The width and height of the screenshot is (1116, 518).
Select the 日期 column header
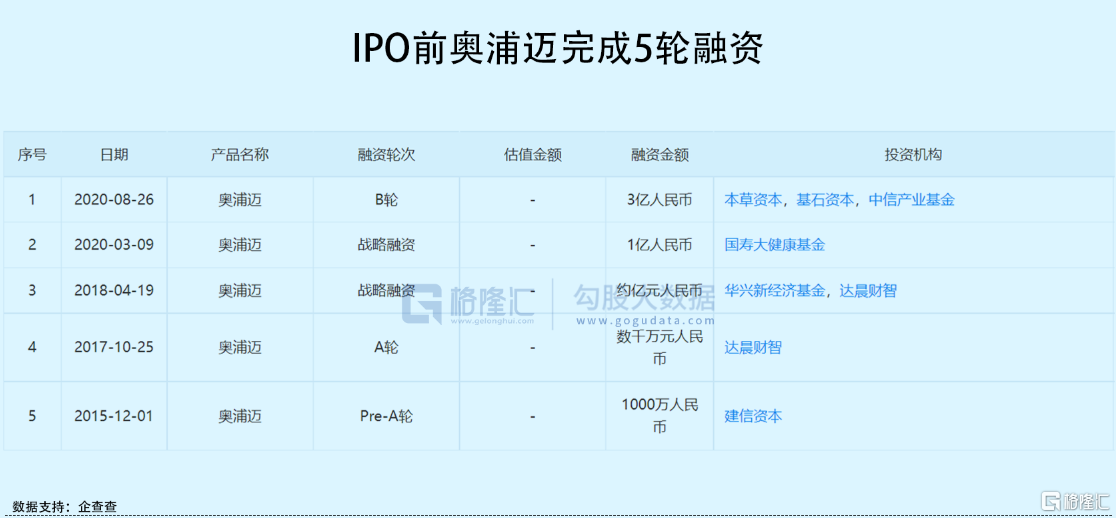click(x=114, y=154)
